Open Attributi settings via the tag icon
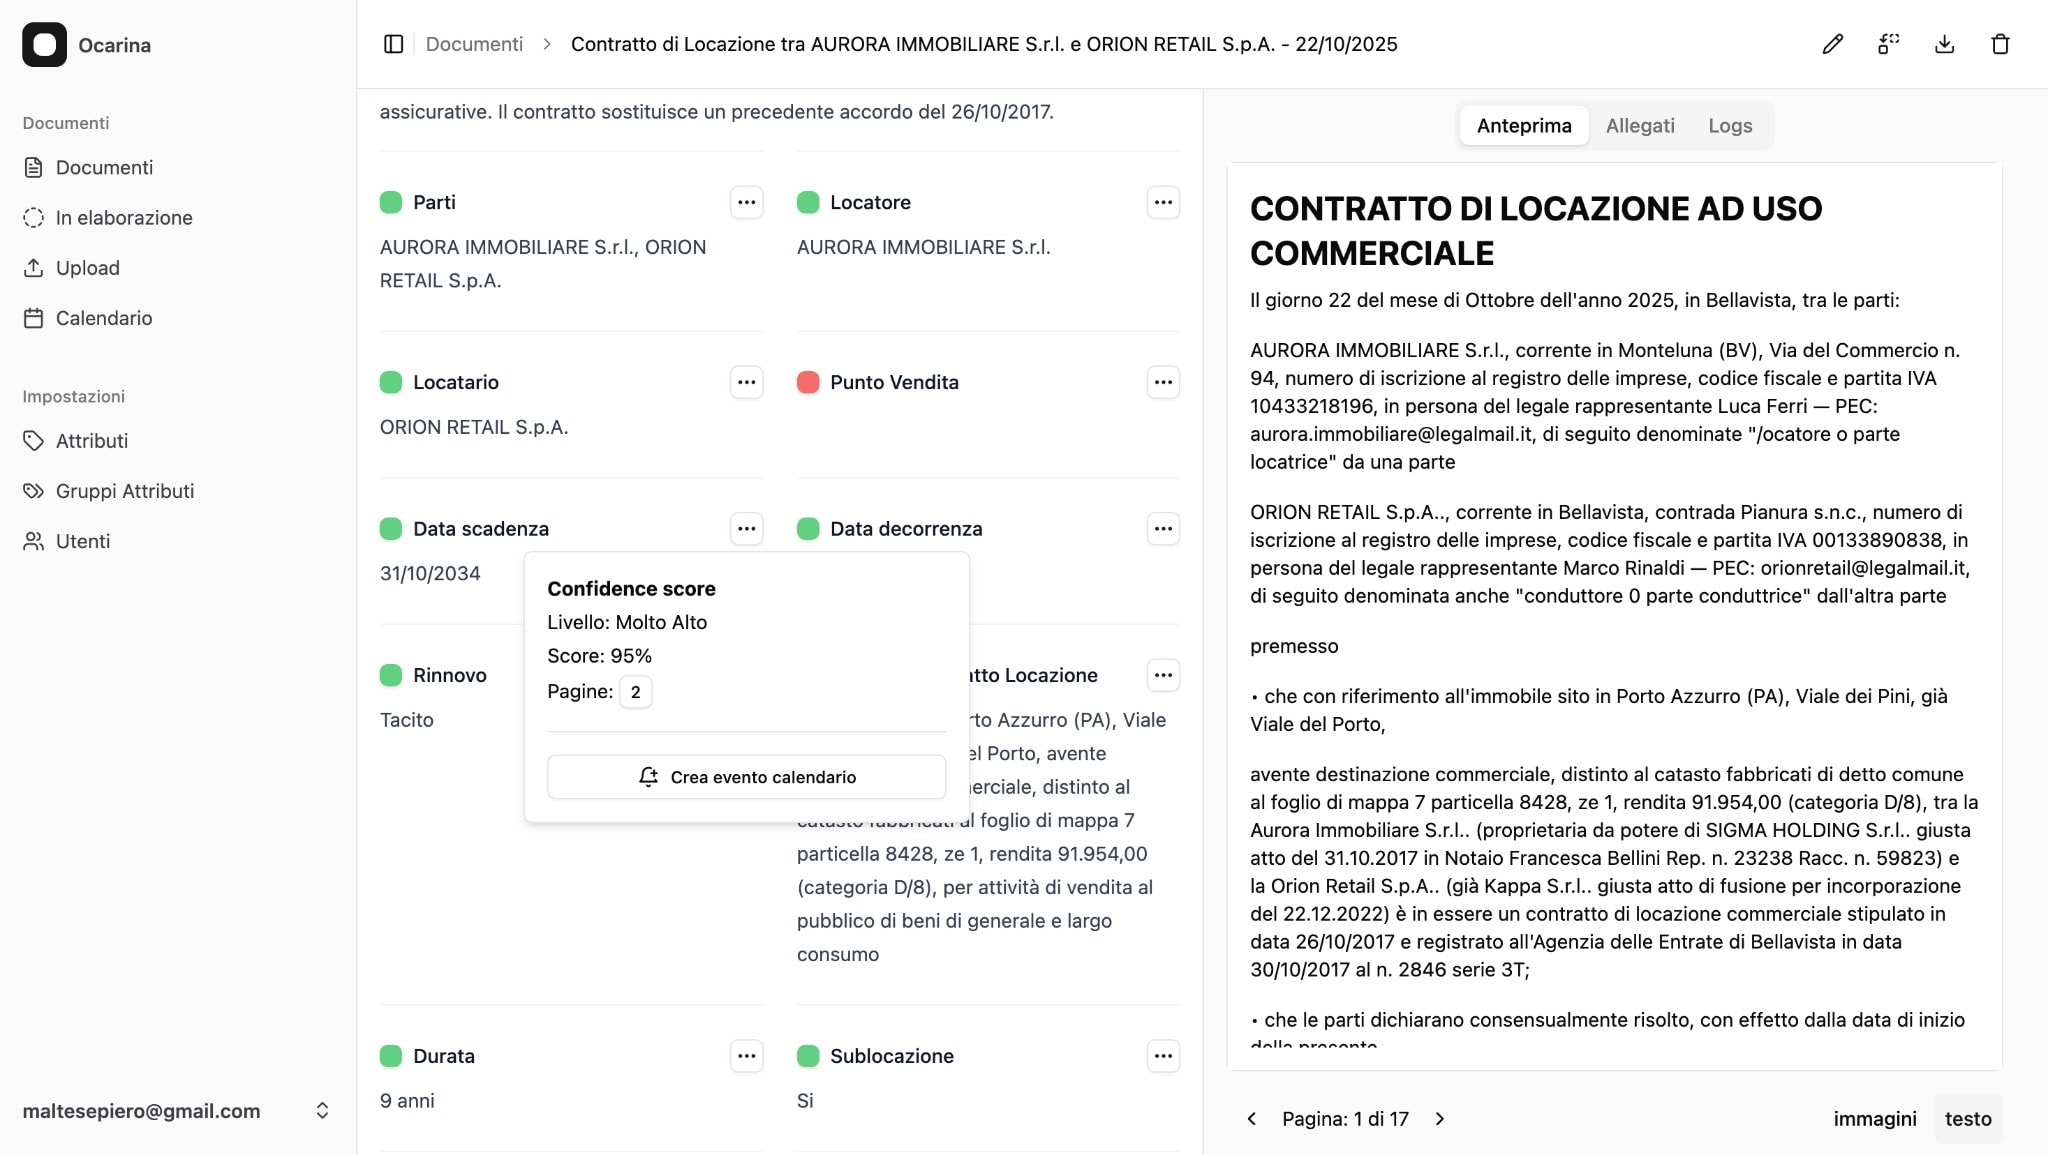 (92, 440)
